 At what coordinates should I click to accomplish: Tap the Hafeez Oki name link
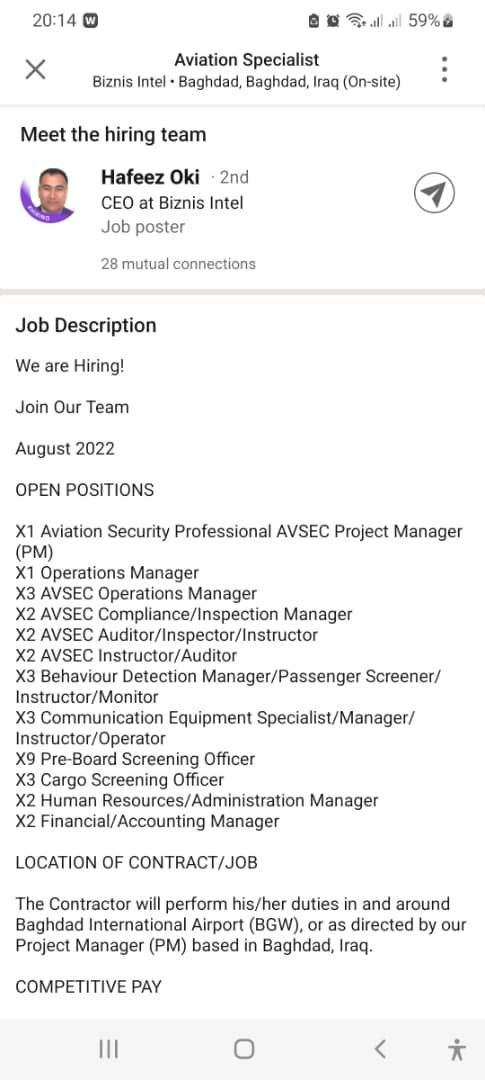[x=150, y=177]
